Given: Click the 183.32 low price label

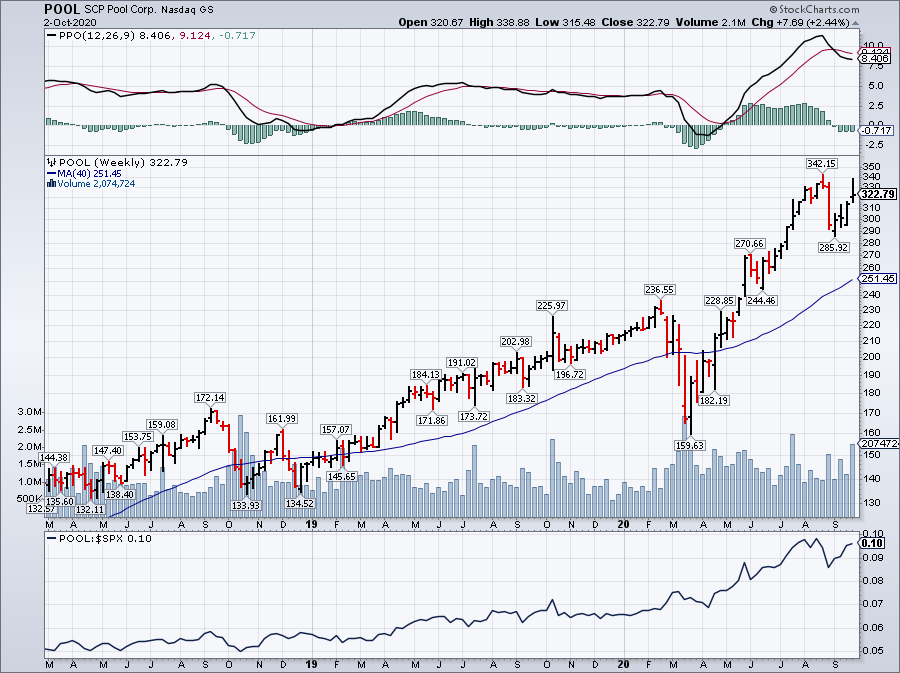Looking at the screenshot, I should [x=521, y=398].
